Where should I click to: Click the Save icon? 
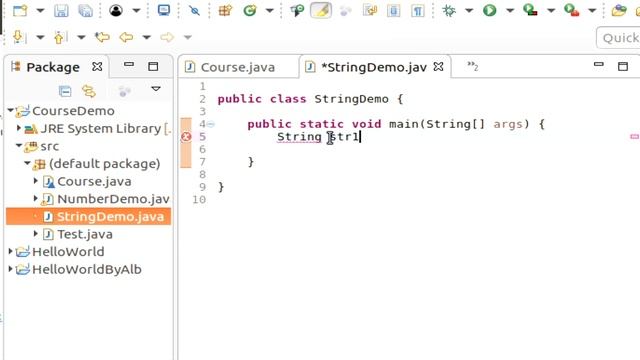(61, 10)
